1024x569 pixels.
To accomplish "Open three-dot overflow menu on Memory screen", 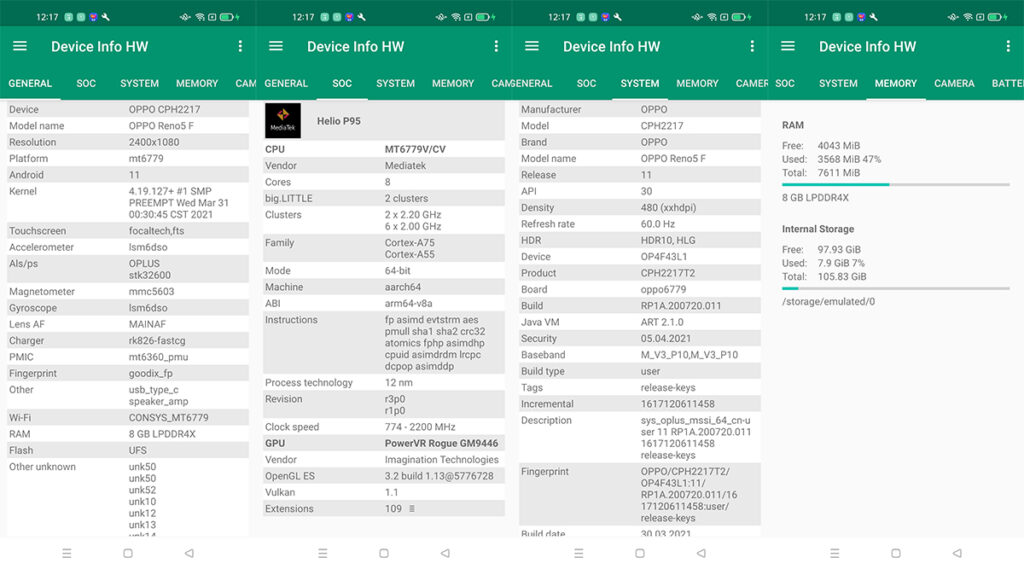I will pyautogui.click(x=1008, y=46).
